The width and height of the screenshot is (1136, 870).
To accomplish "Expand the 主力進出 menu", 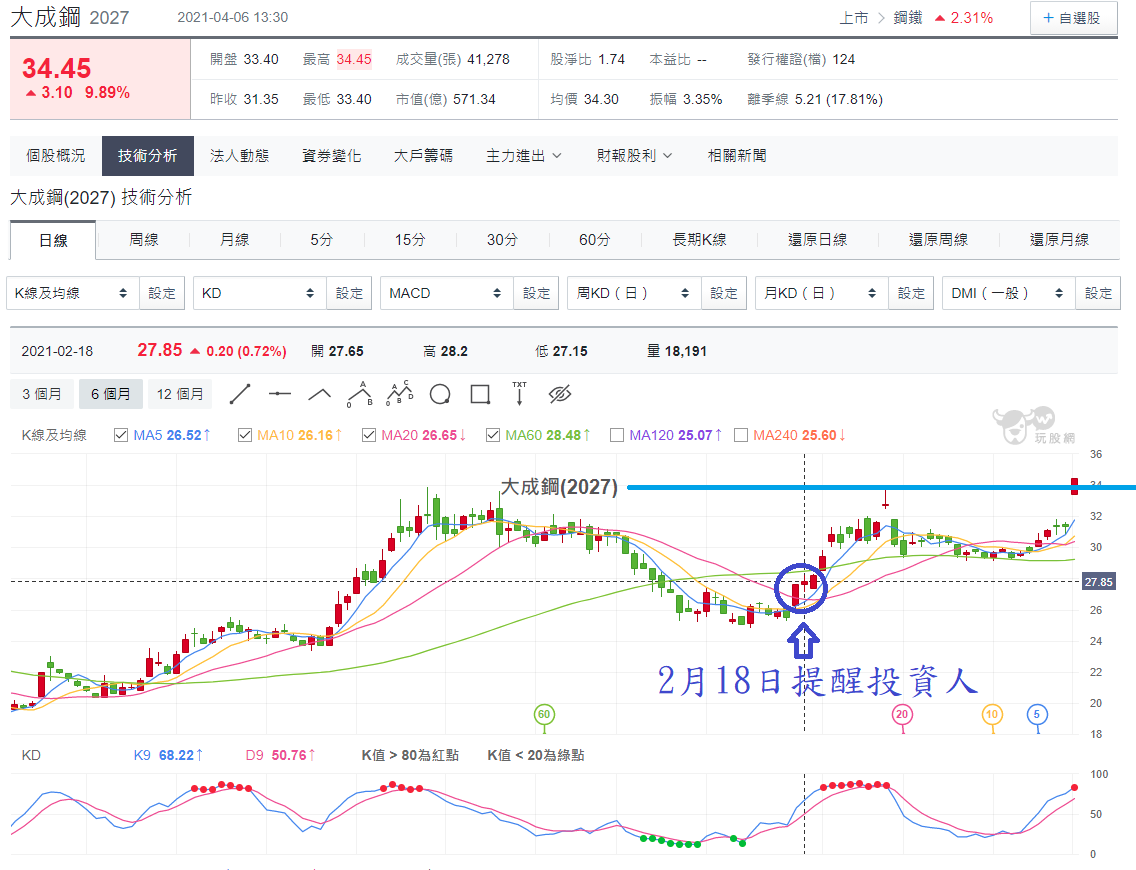I will coord(523,156).
